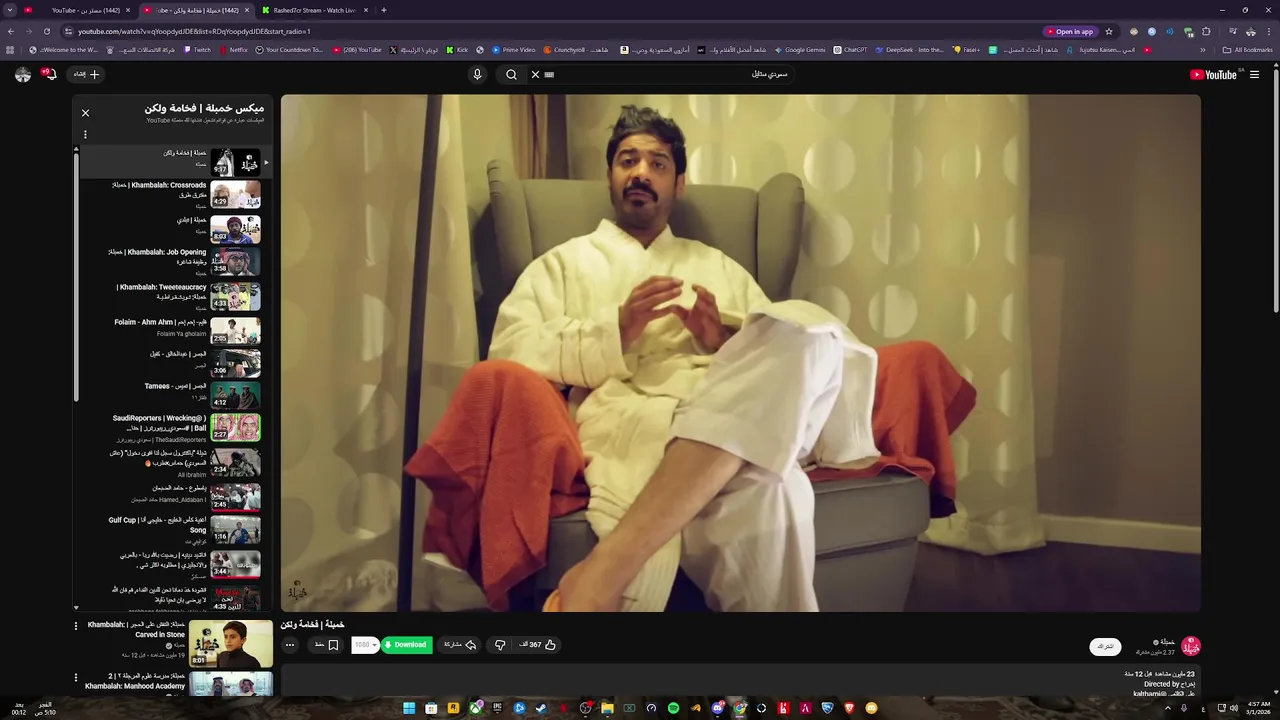
Task: Clear the search box with the X
Action: (x=535, y=74)
